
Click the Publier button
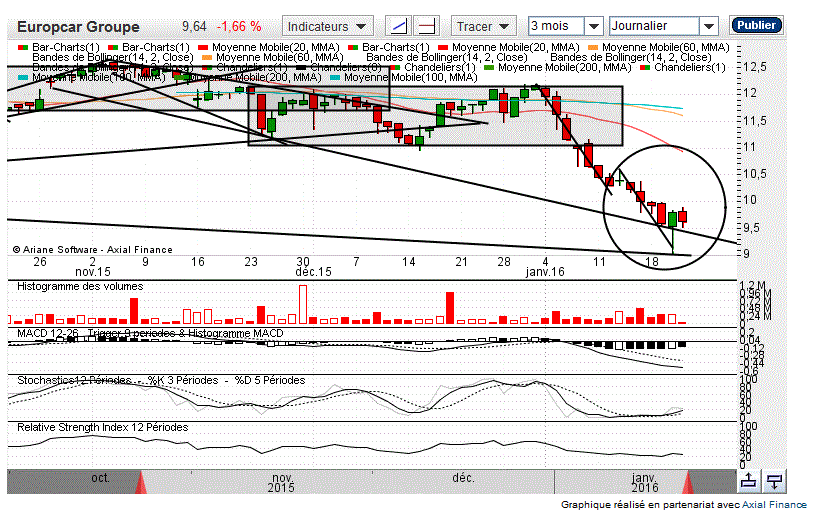[x=756, y=25]
